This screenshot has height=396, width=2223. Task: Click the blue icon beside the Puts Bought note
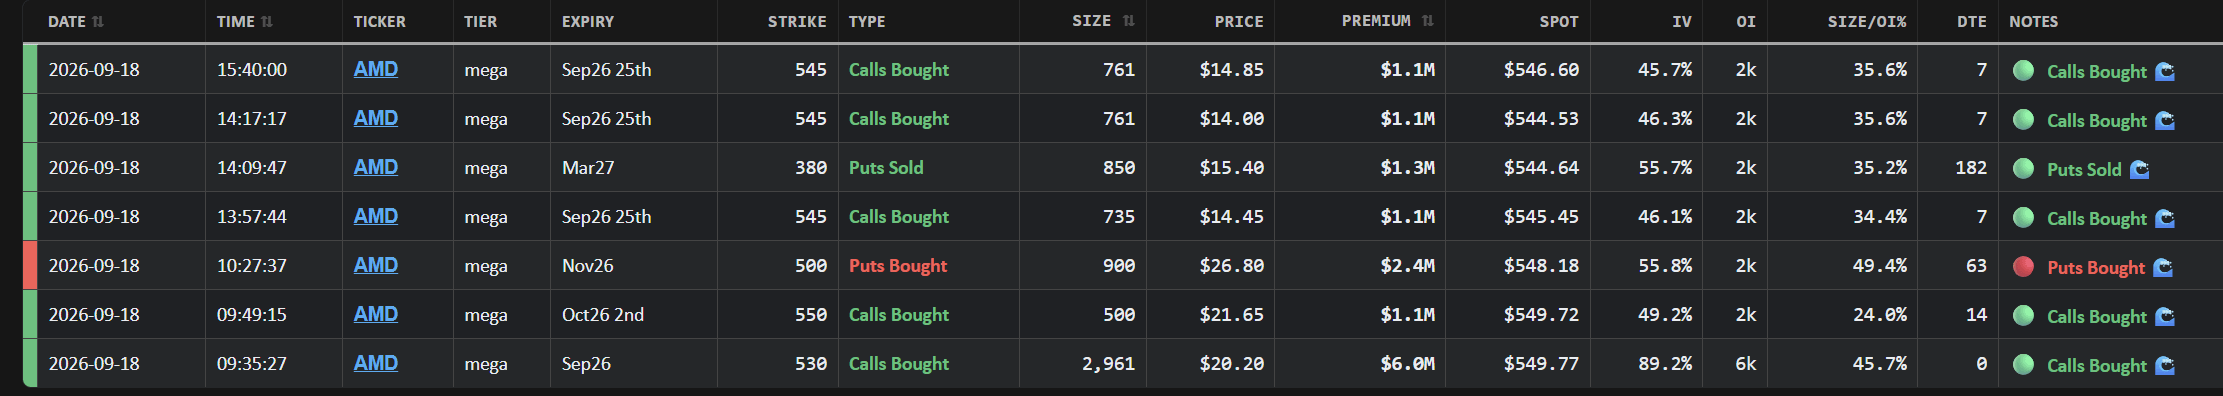[2163, 267]
